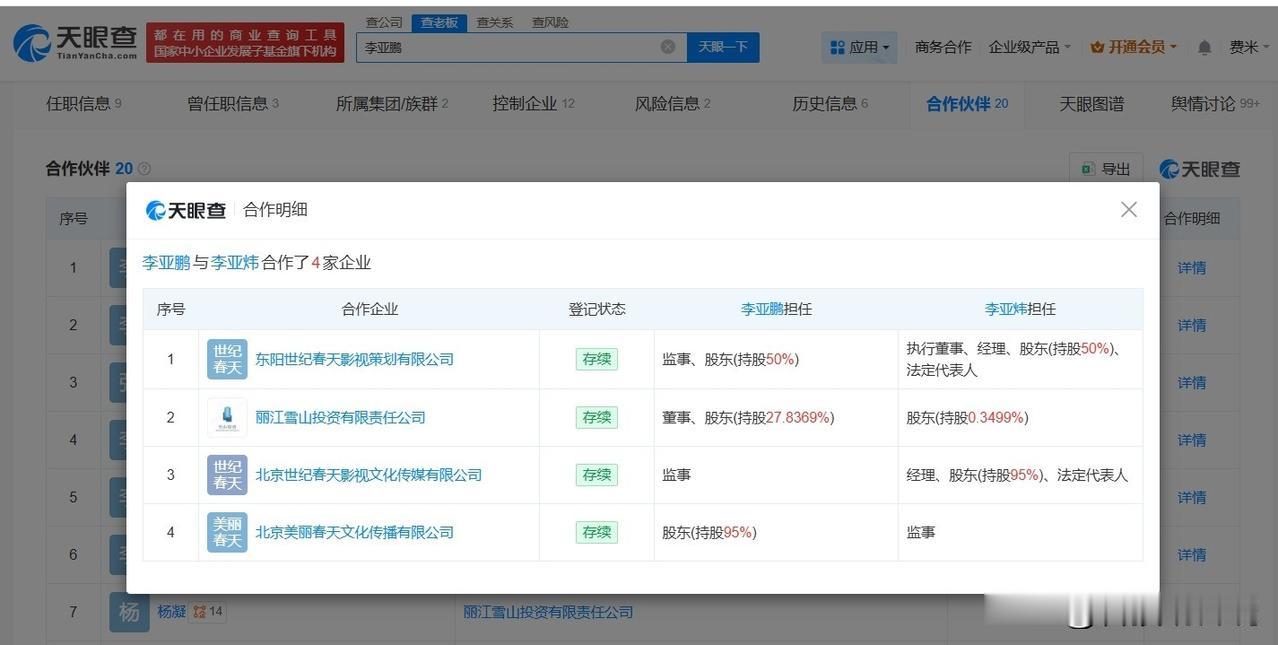1278x645 pixels.
Task: Close the 合作明细 dialog
Action: tap(1129, 209)
